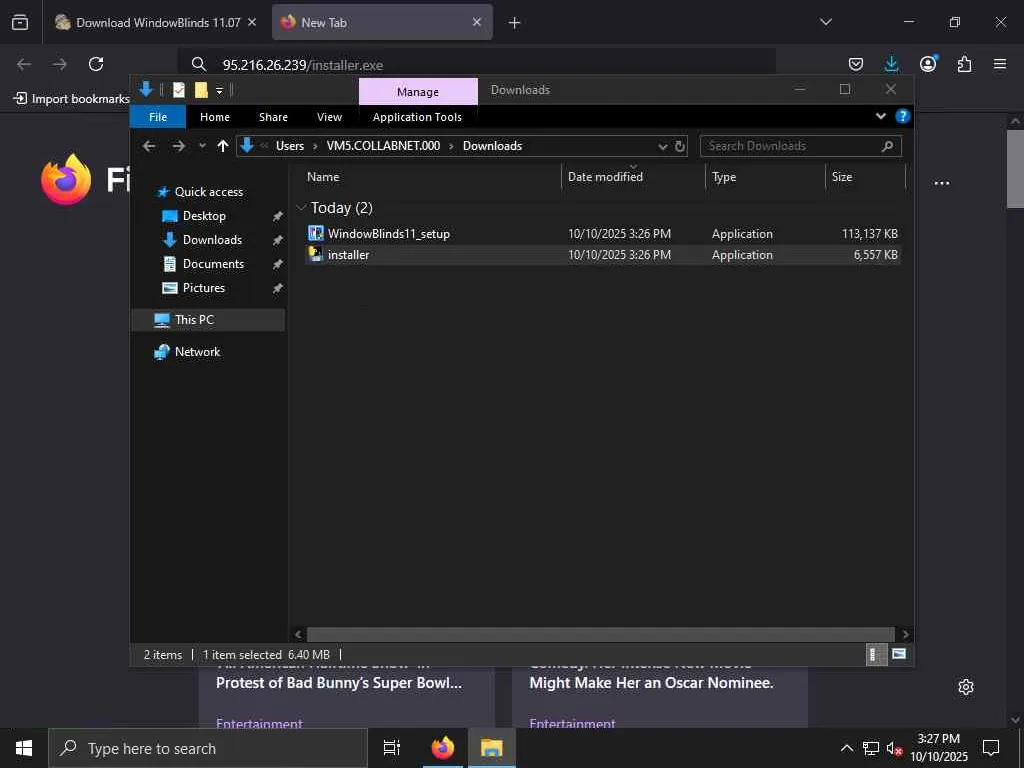
Task: Open Windows Start menu
Action: tap(24, 748)
